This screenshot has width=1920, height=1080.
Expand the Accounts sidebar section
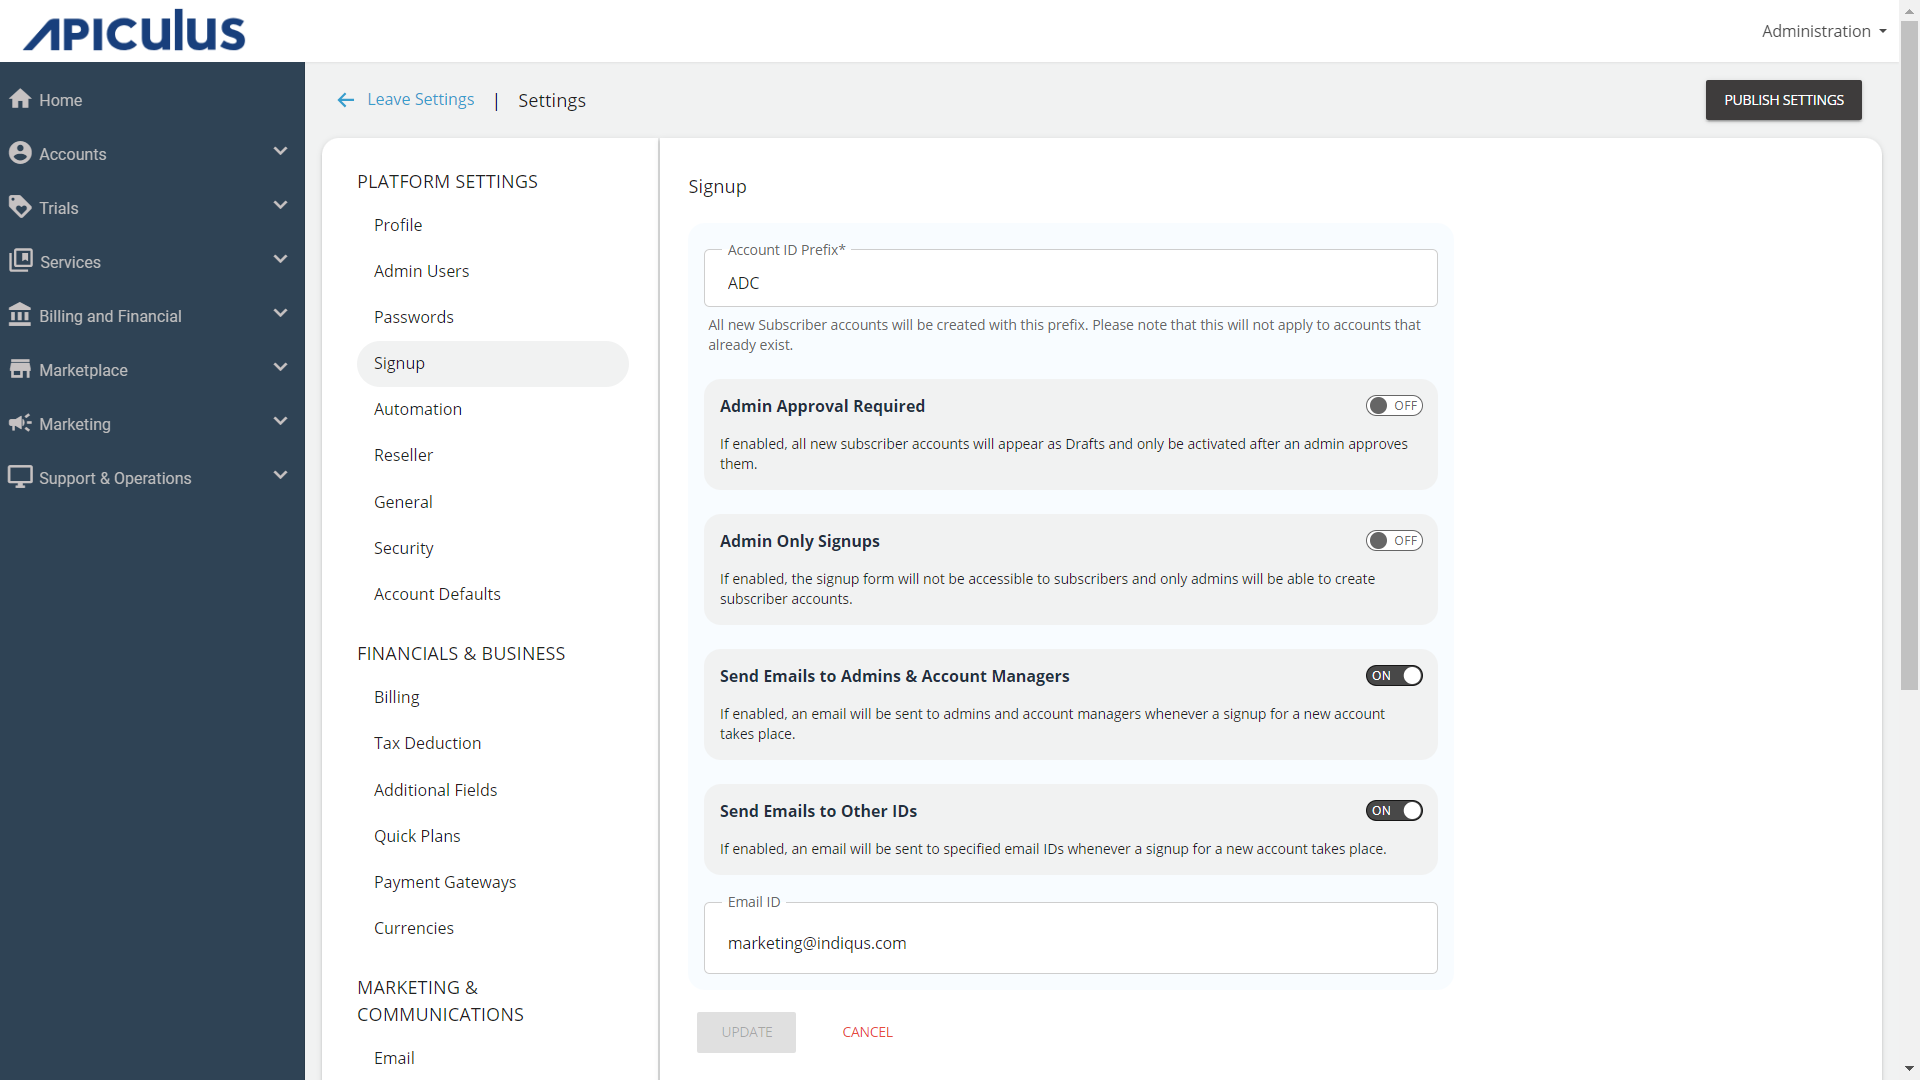281,151
